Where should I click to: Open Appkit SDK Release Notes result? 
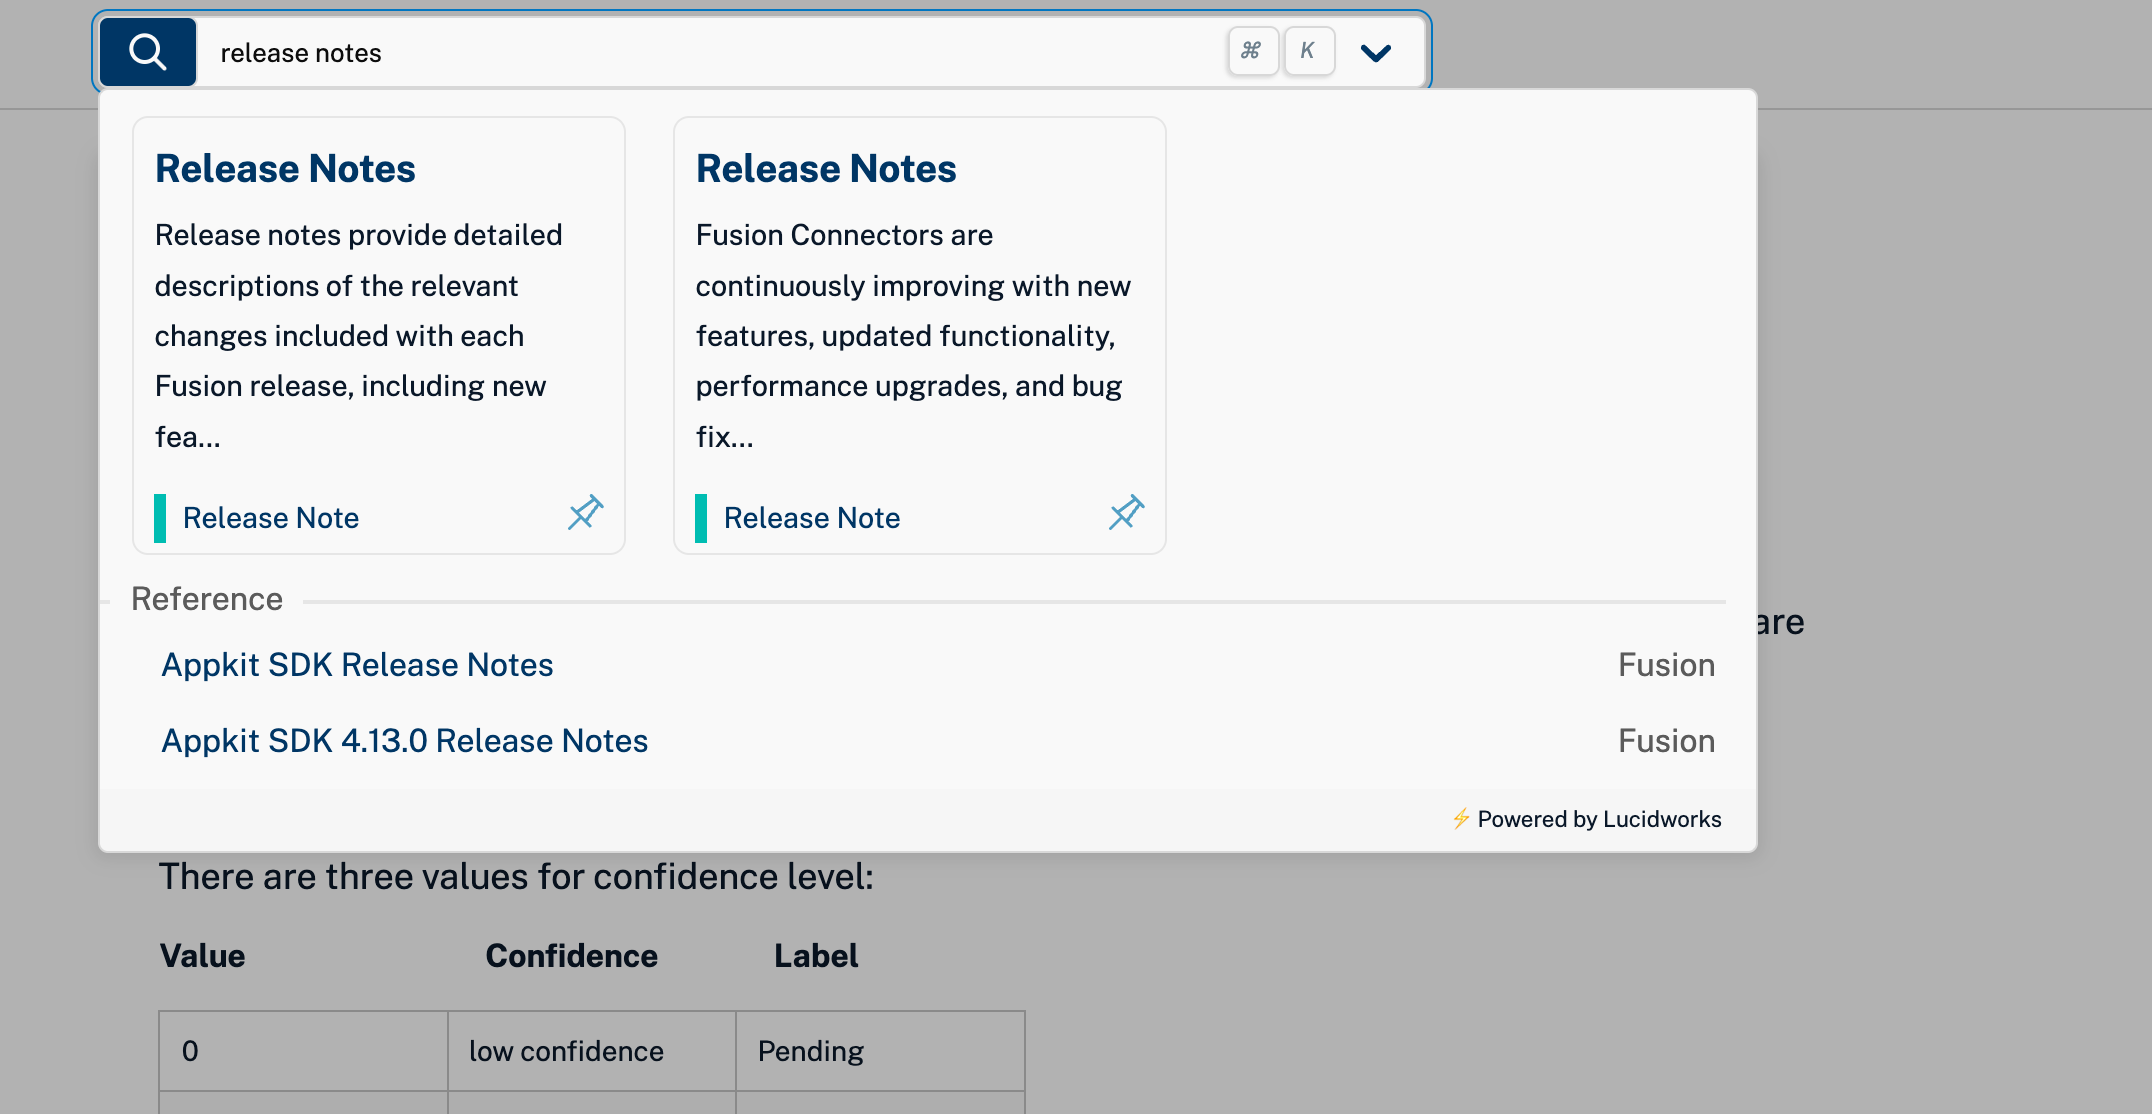(x=357, y=665)
